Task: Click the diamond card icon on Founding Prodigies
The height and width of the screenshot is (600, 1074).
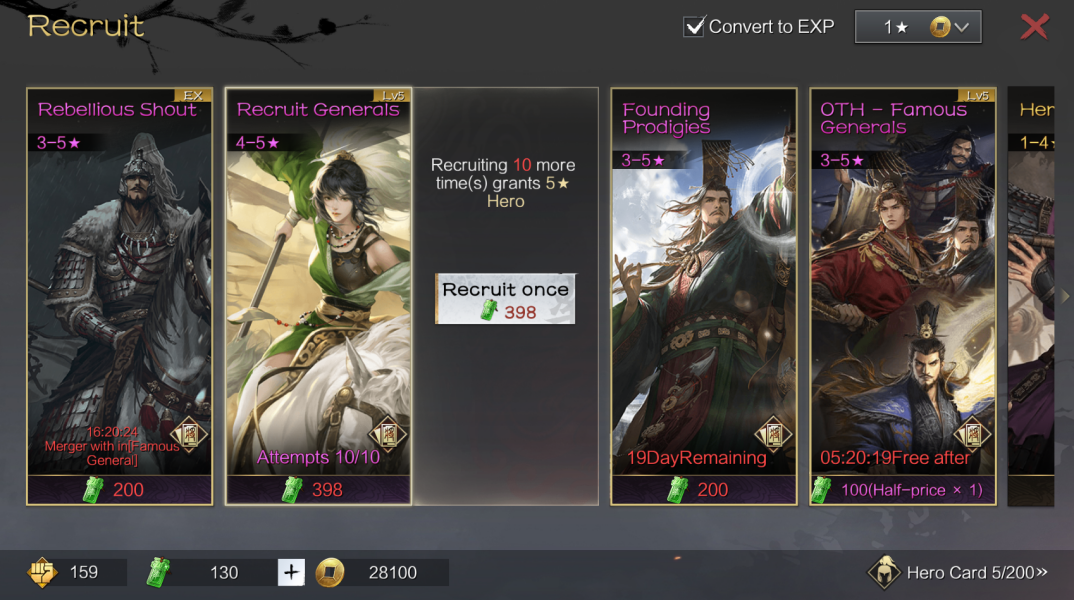Action: tap(773, 434)
